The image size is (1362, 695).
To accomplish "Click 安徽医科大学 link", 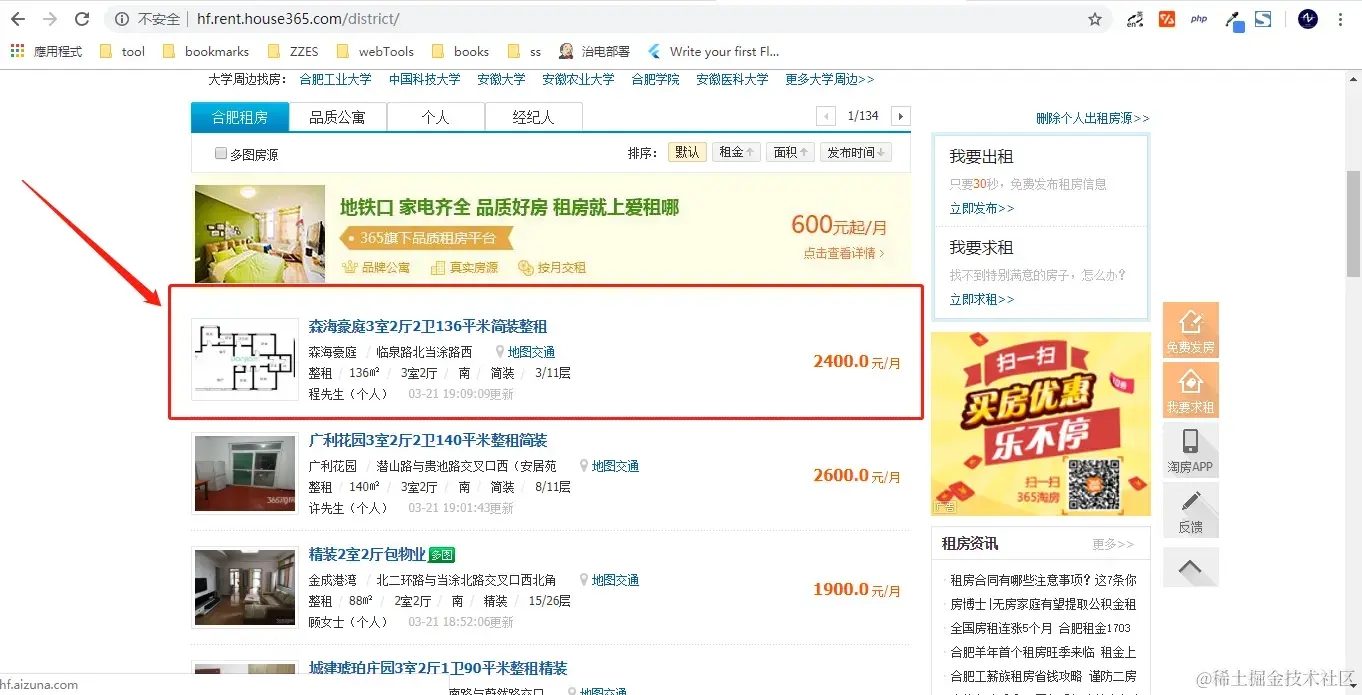I will coord(732,79).
